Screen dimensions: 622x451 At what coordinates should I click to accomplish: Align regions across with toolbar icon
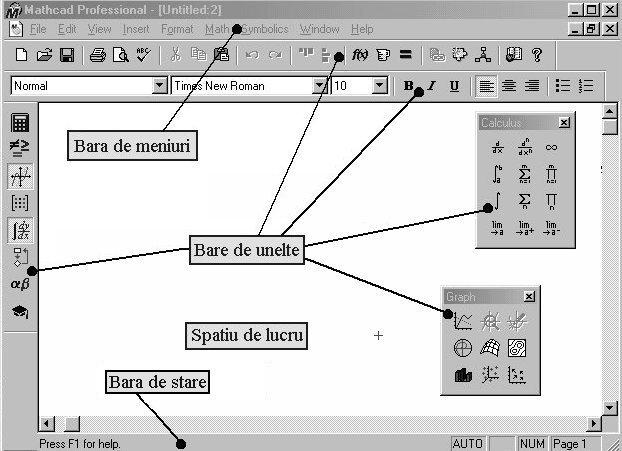pos(306,53)
